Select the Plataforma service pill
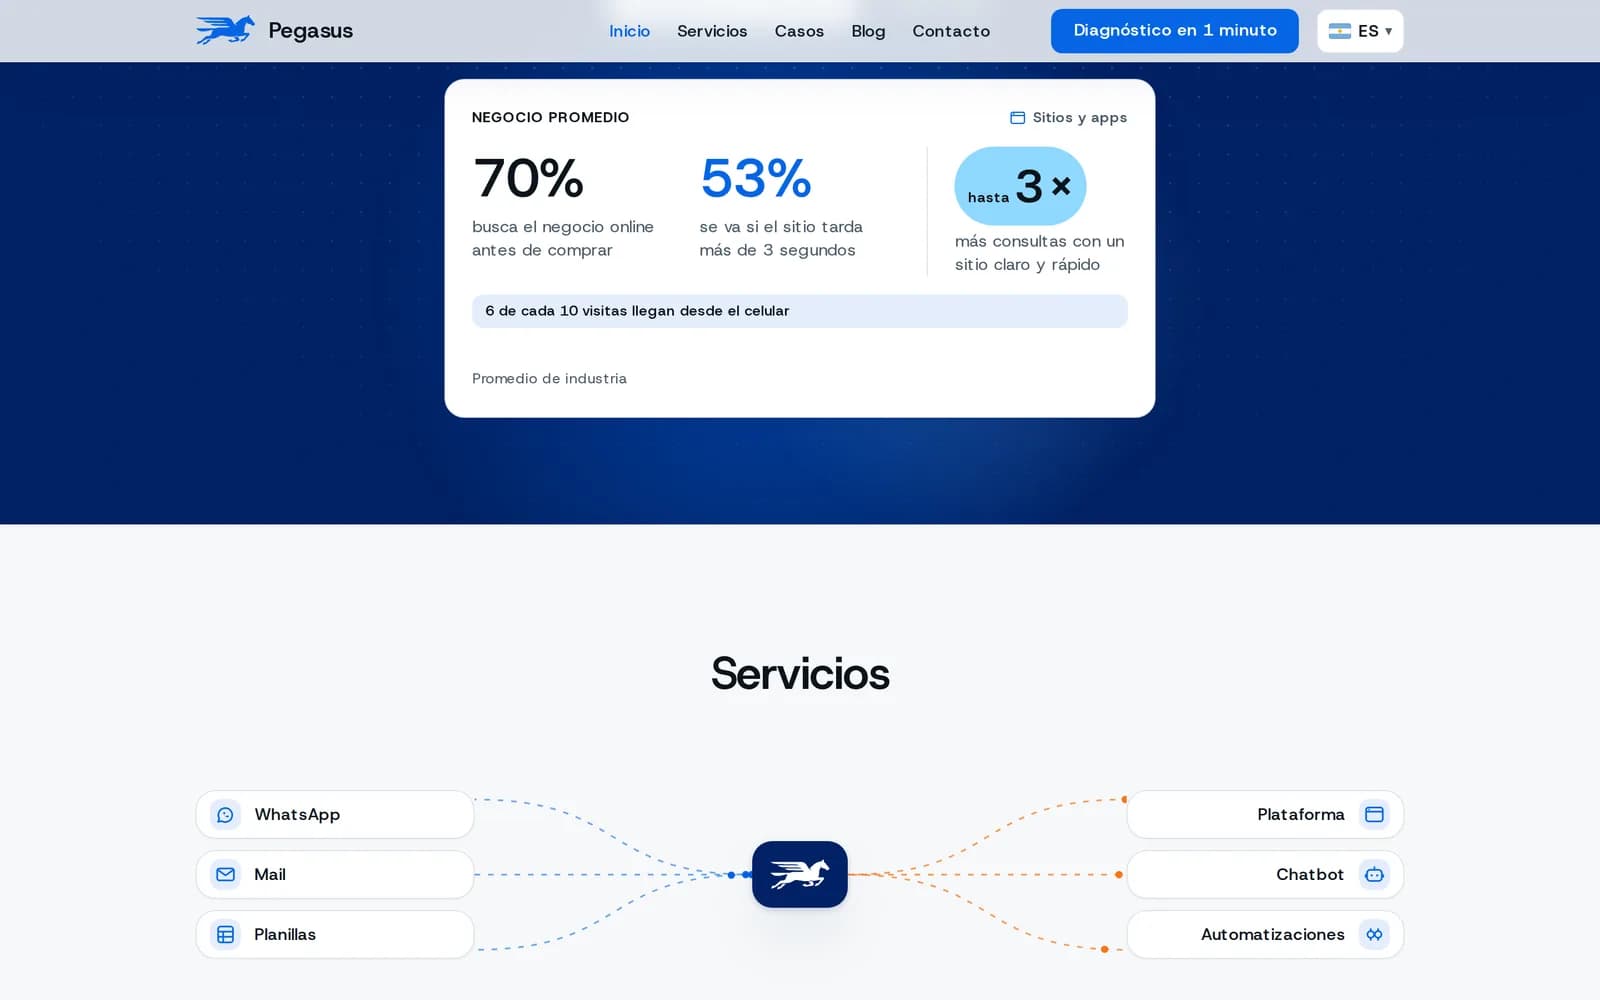The width and height of the screenshot is (1600, 1000). click(1265, 815)
